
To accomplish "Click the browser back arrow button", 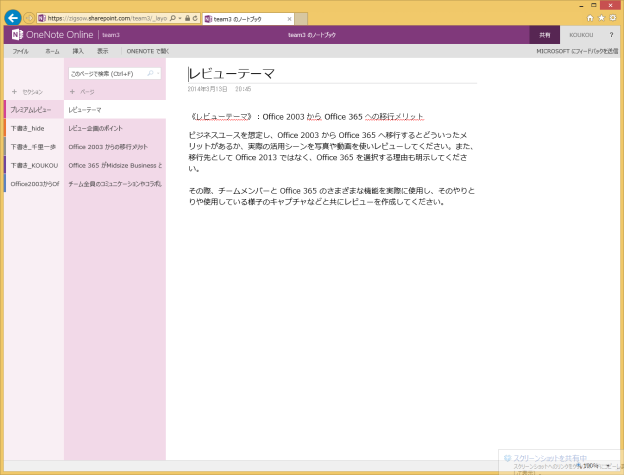I will (x=12, y=18).
